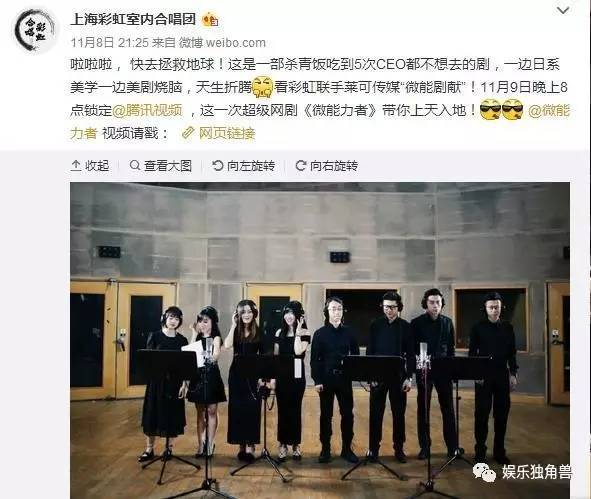Screen dimensions: 591x499
Task: Open 上海彩虹室内合唱团 profile name link
Action: 133,19
